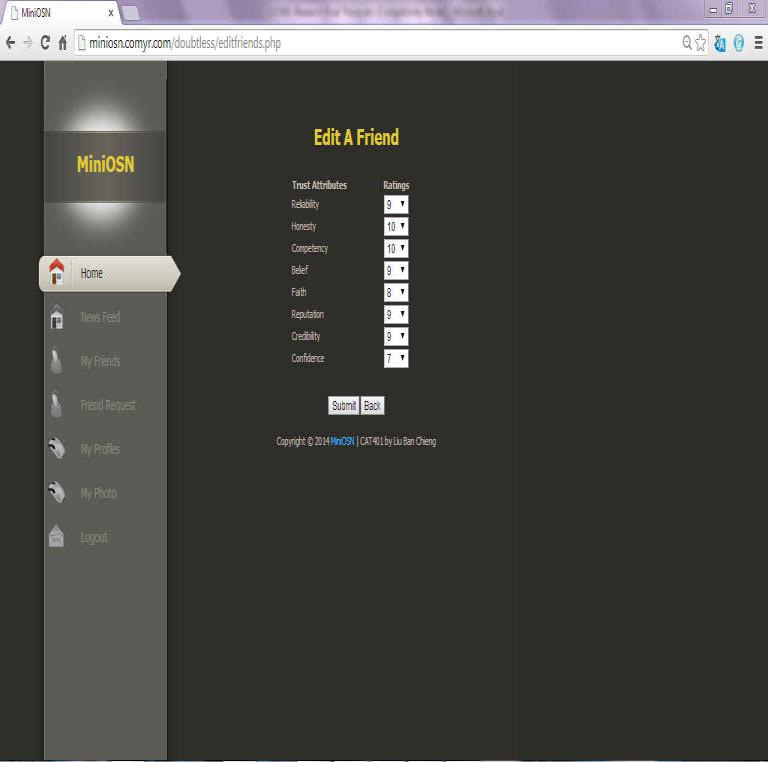Switch to the MiniOSN browser tab
This screenshot has width=768, height=762.
point(60,13)
